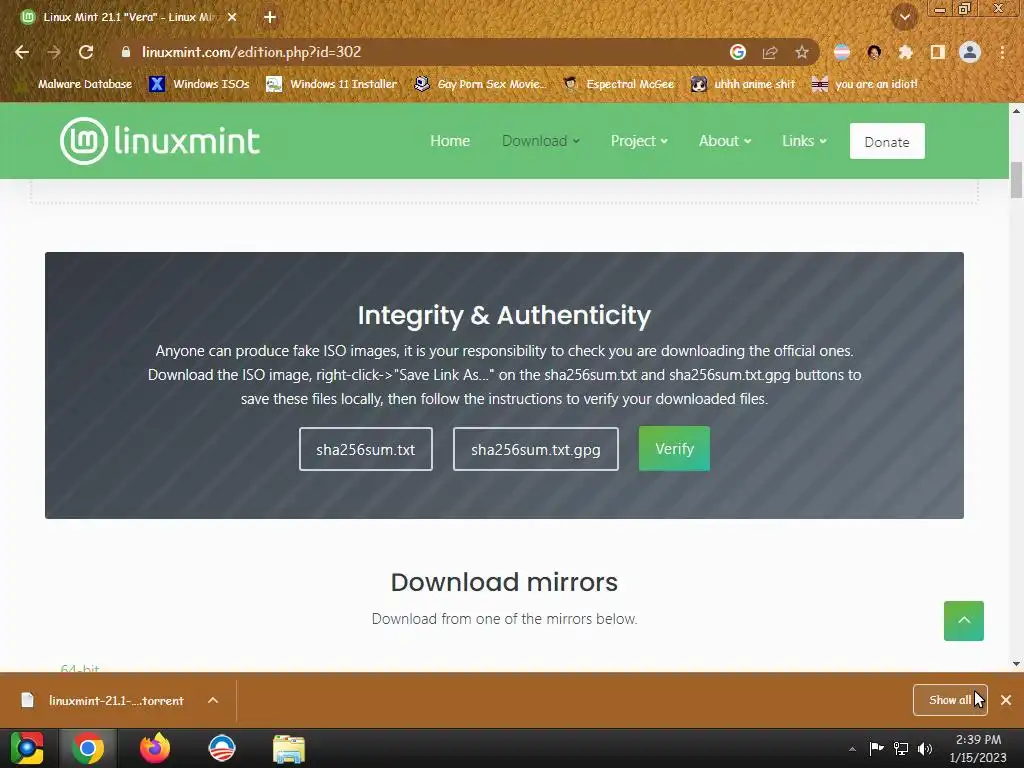Open the profile avatar menu

coord(970,52)
